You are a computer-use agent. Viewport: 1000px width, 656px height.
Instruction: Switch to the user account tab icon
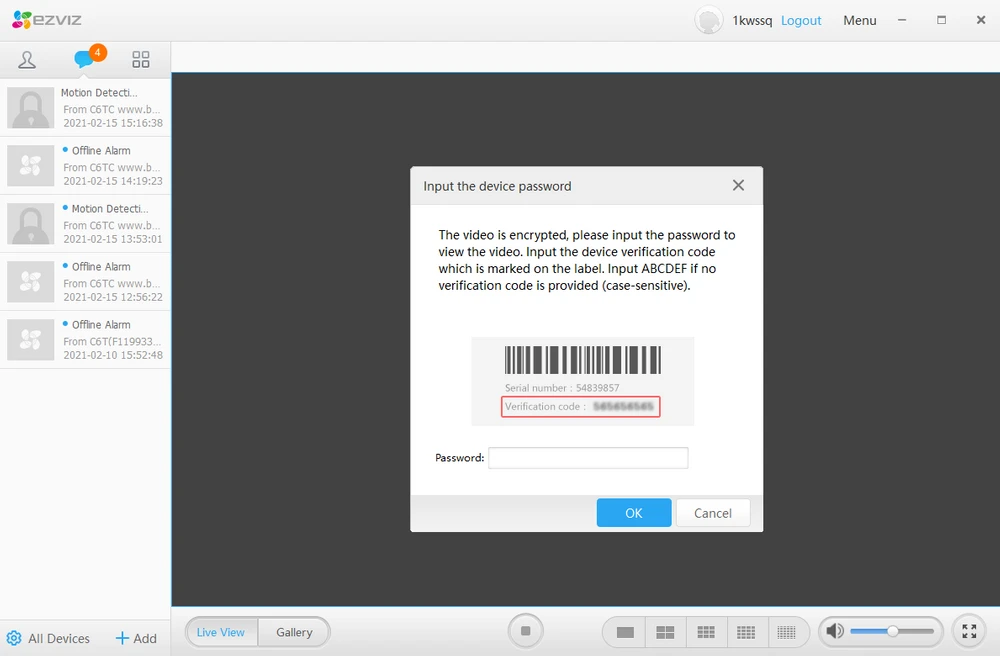pyautogui.click(x=27, y=60)
